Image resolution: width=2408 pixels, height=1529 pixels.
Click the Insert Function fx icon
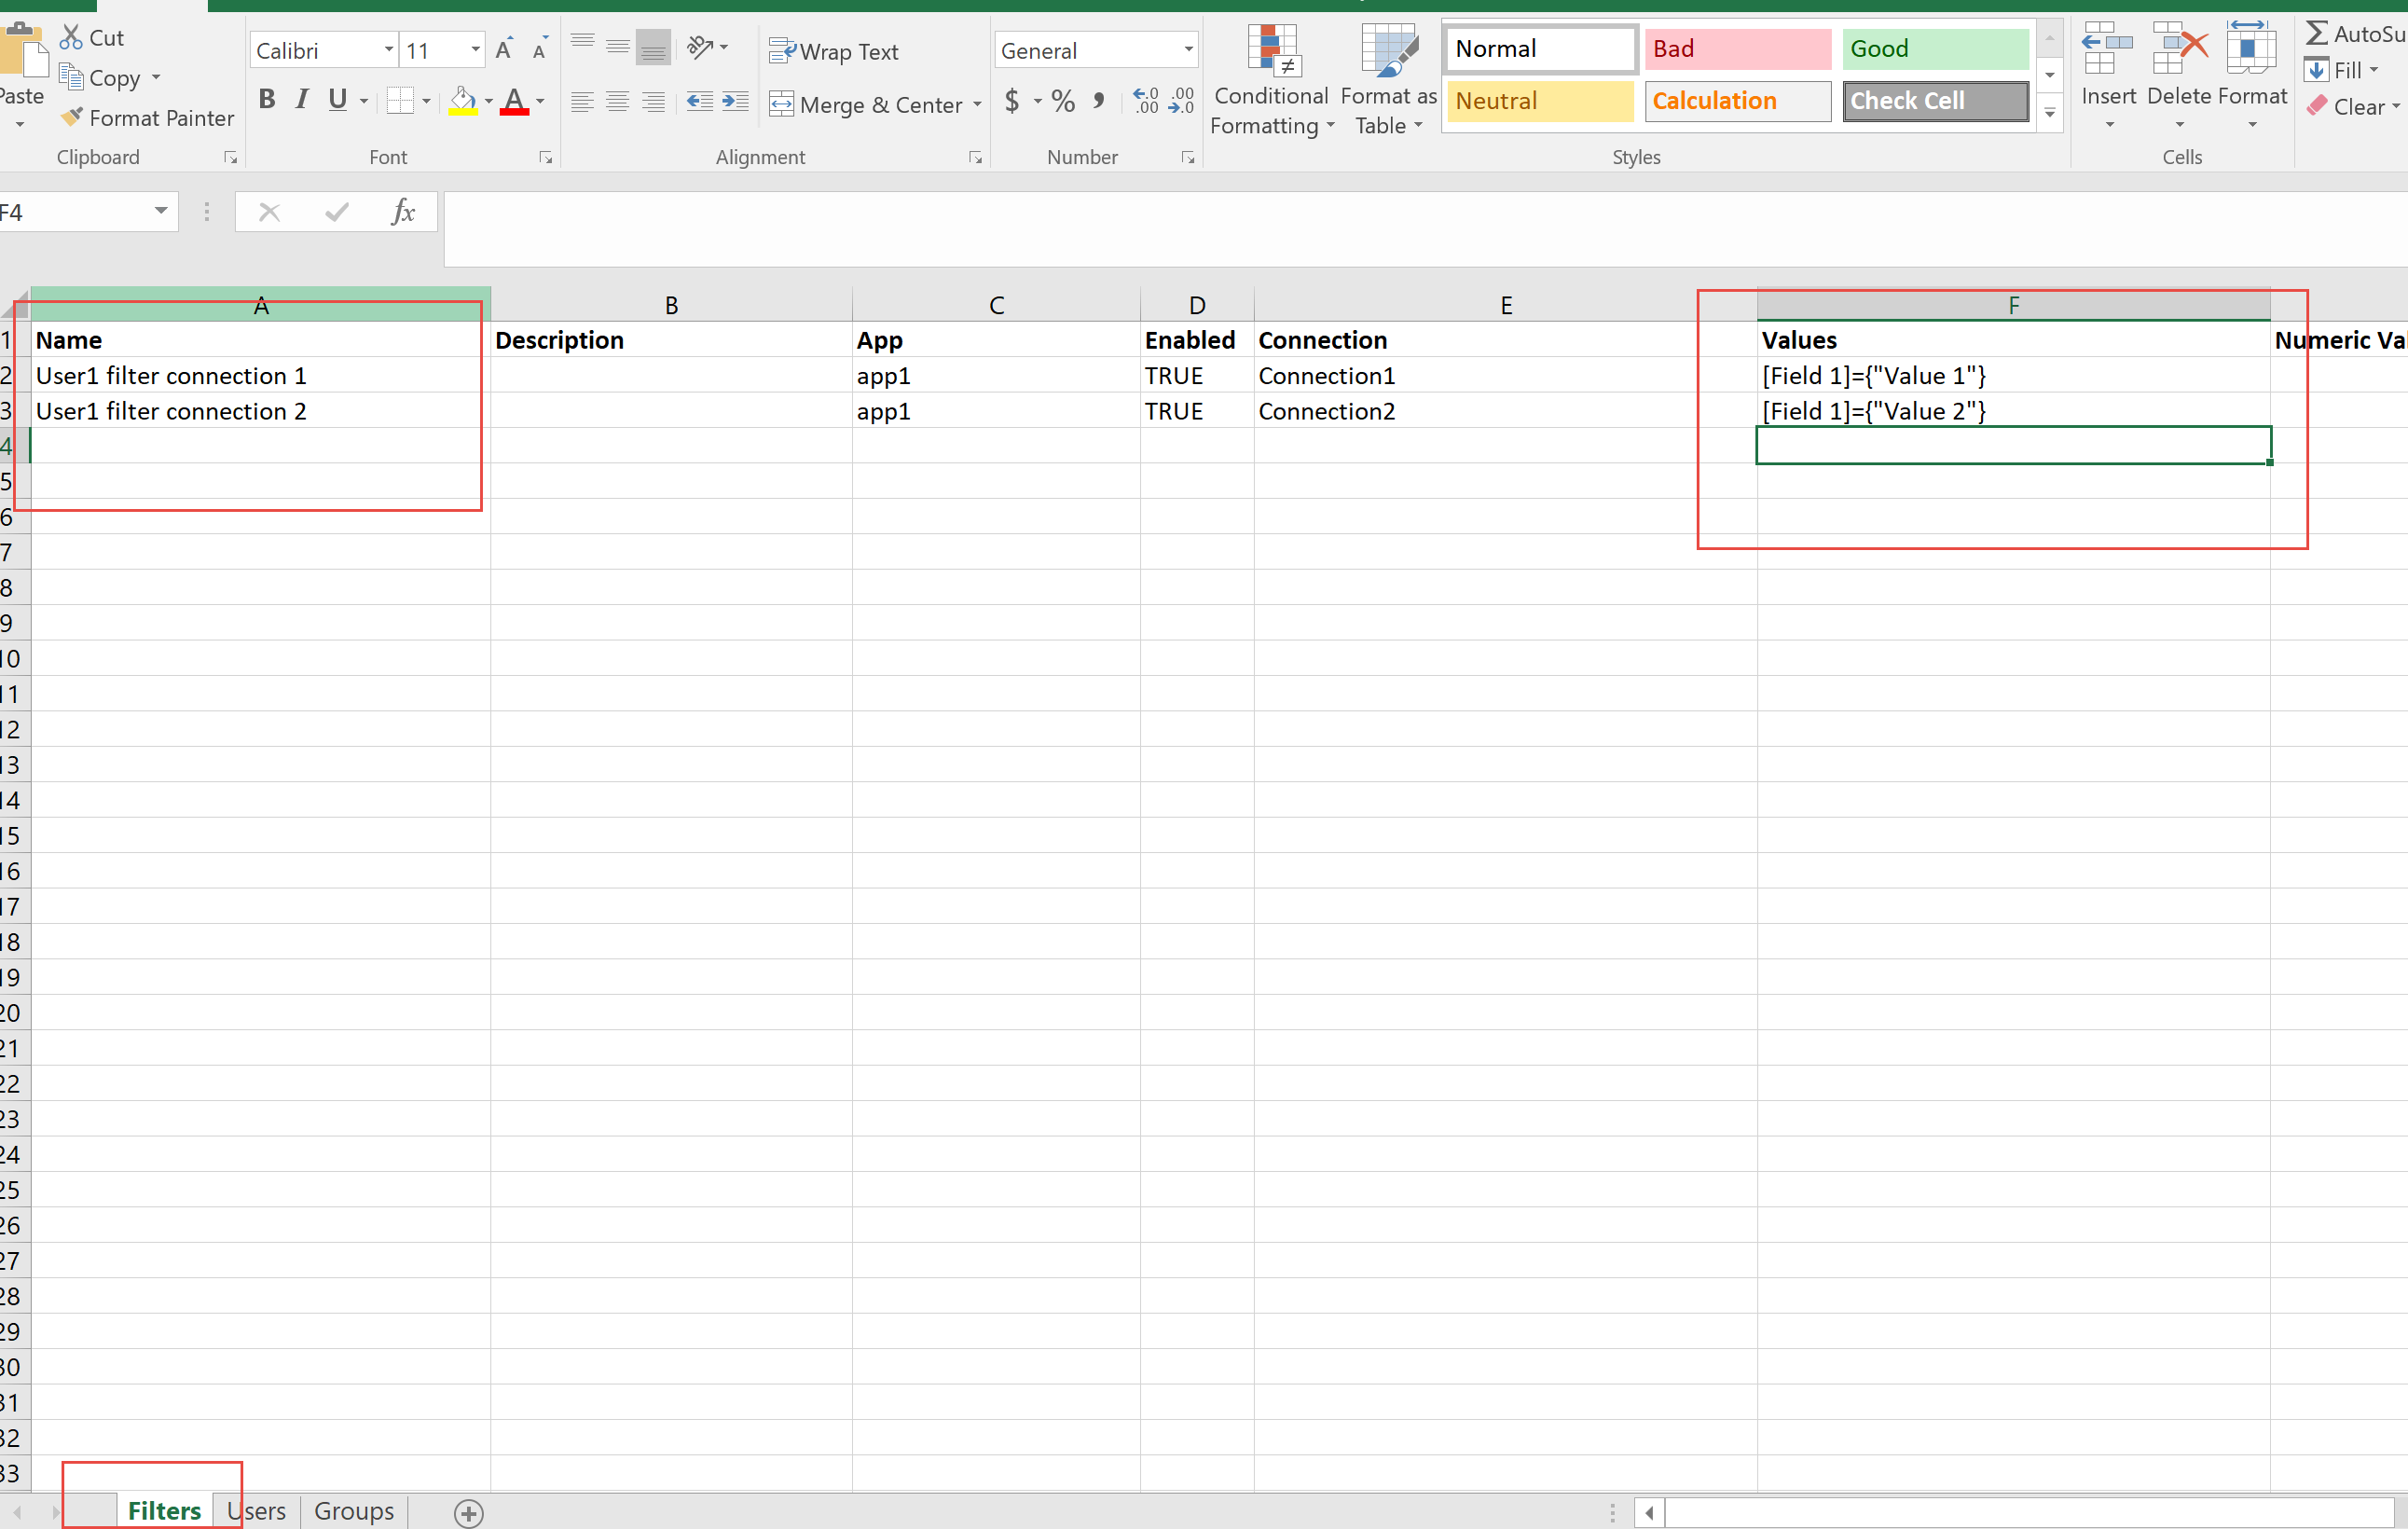[x=403, y=212]
